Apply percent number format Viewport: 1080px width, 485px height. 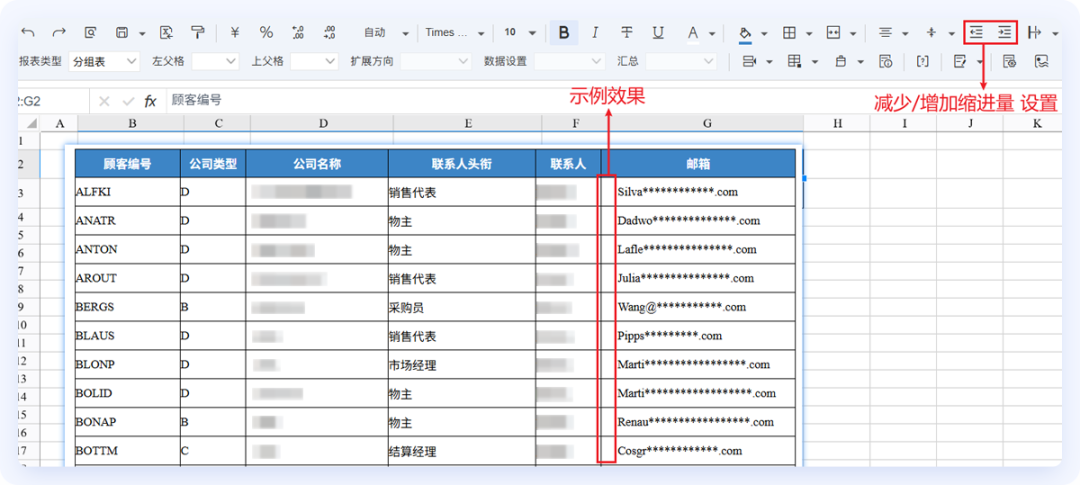266,32
